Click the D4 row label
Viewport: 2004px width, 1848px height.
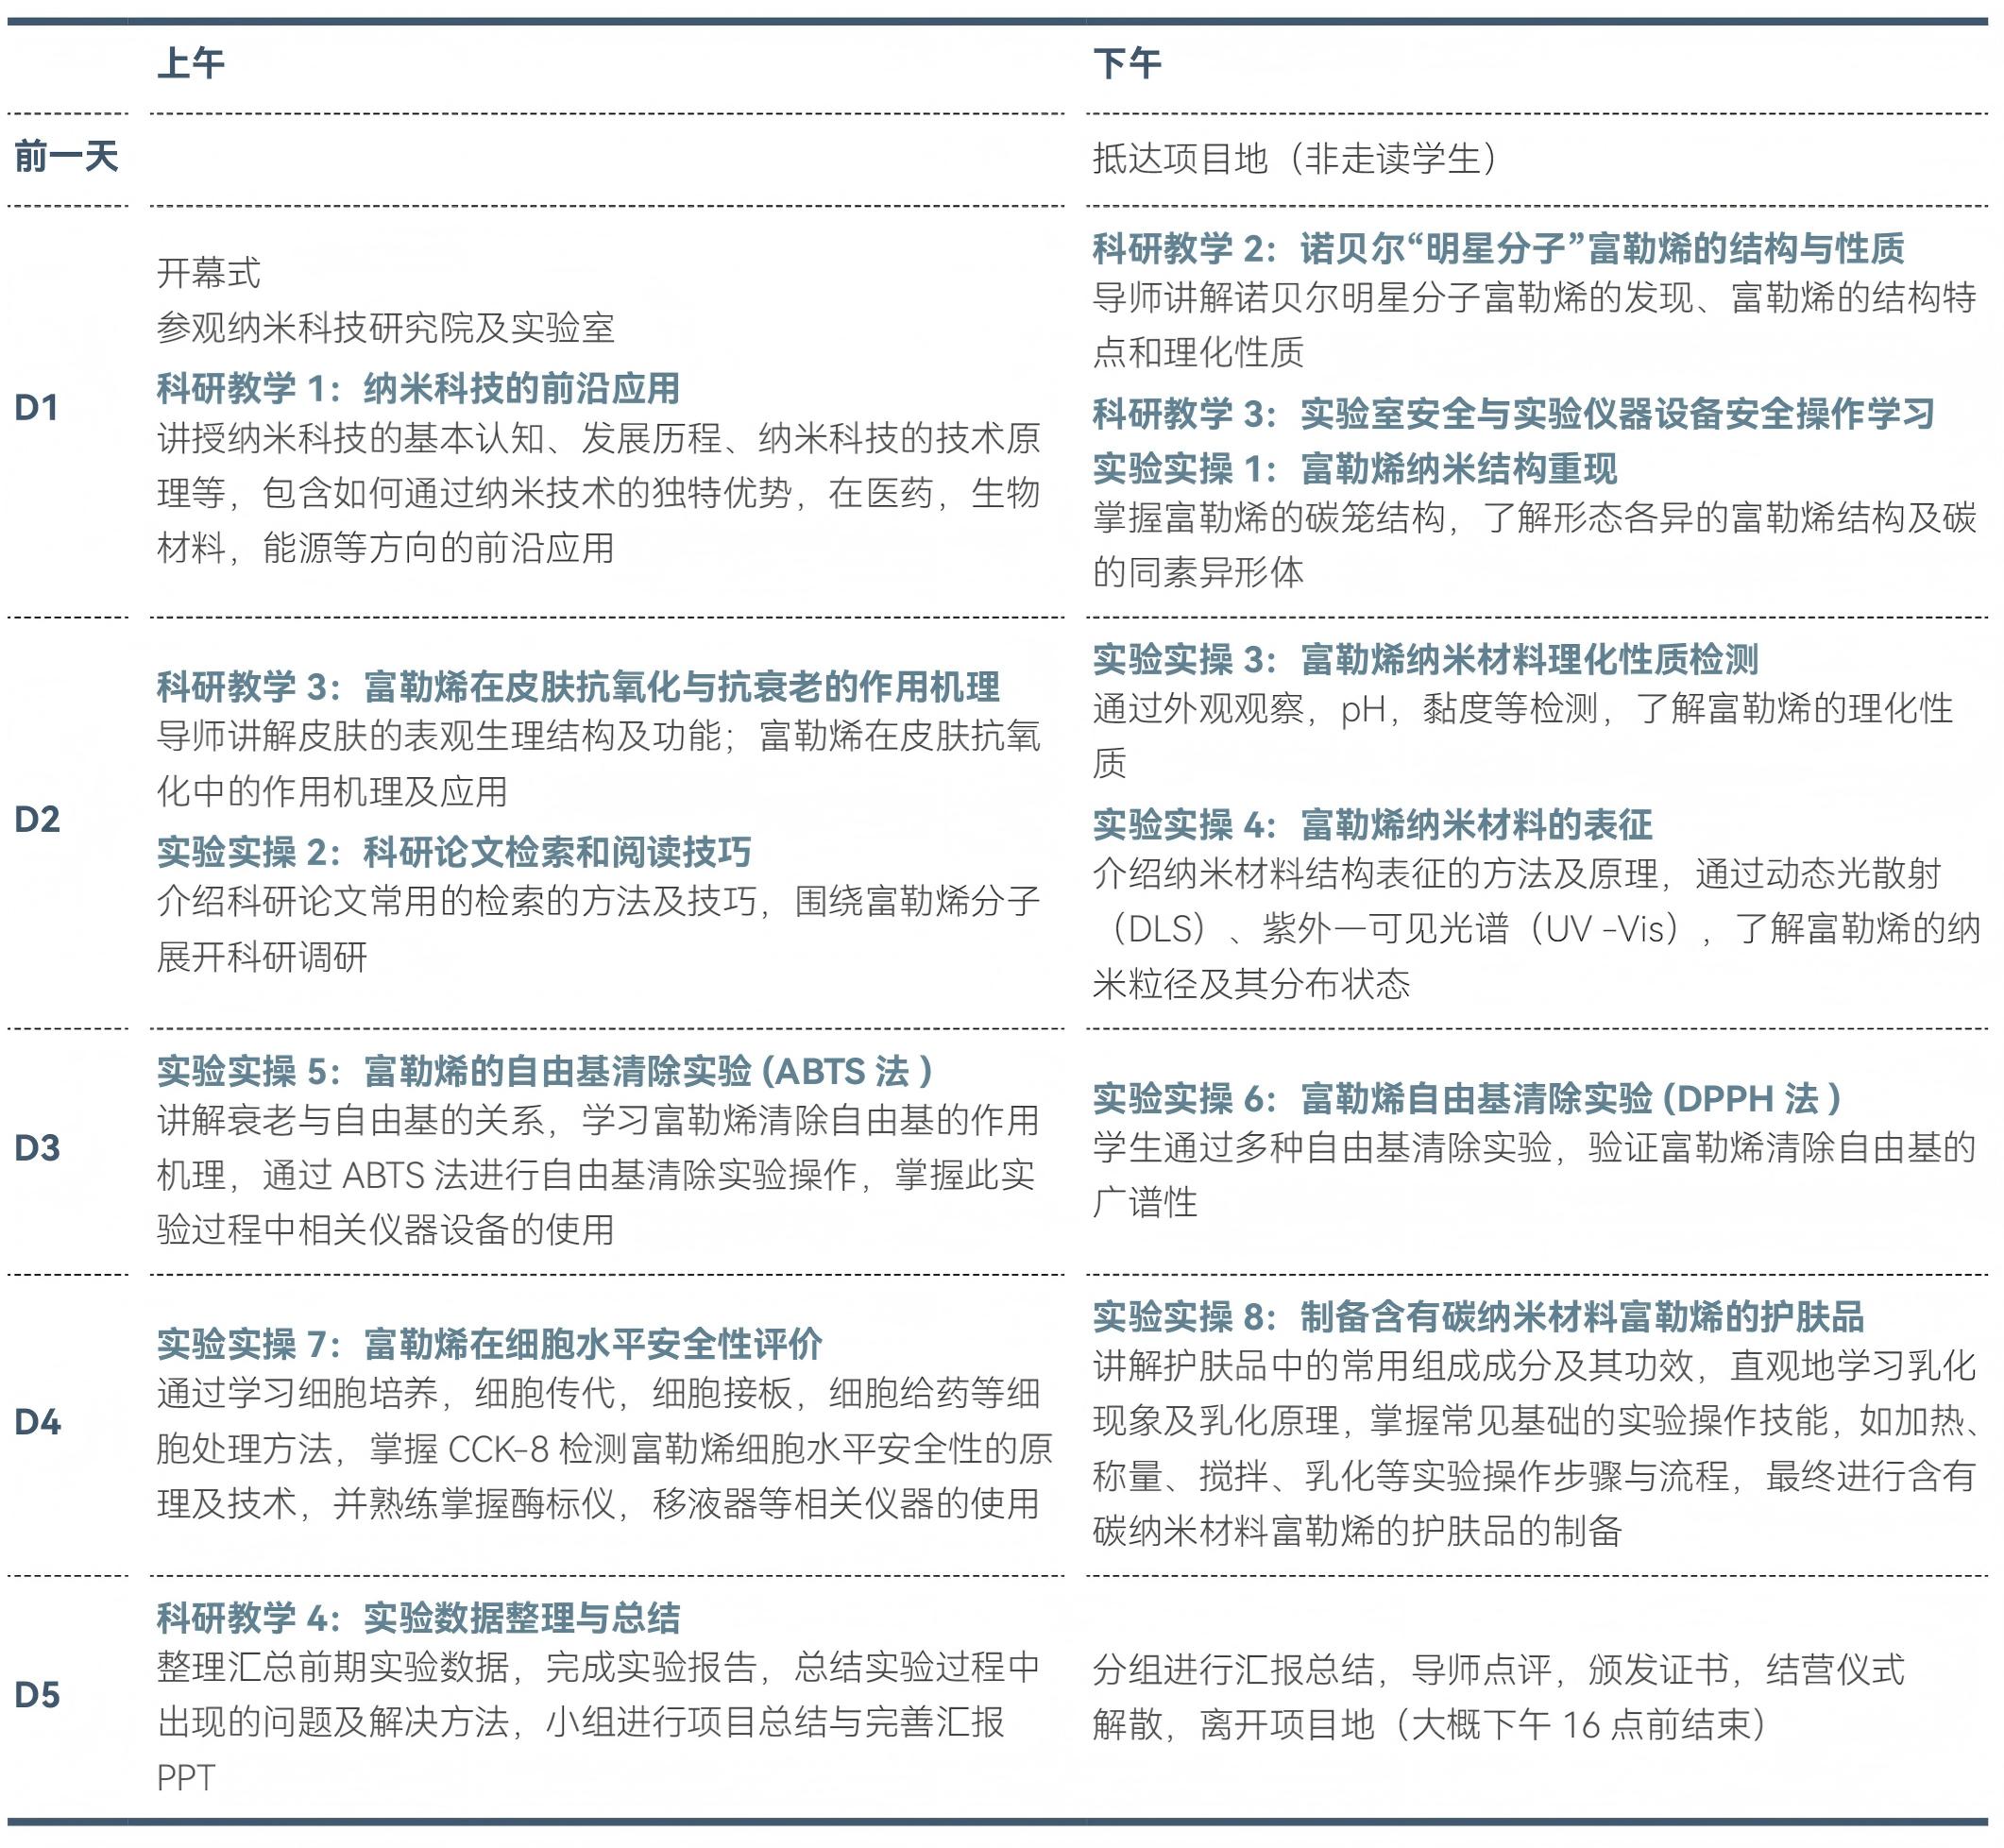point(37,1421)
